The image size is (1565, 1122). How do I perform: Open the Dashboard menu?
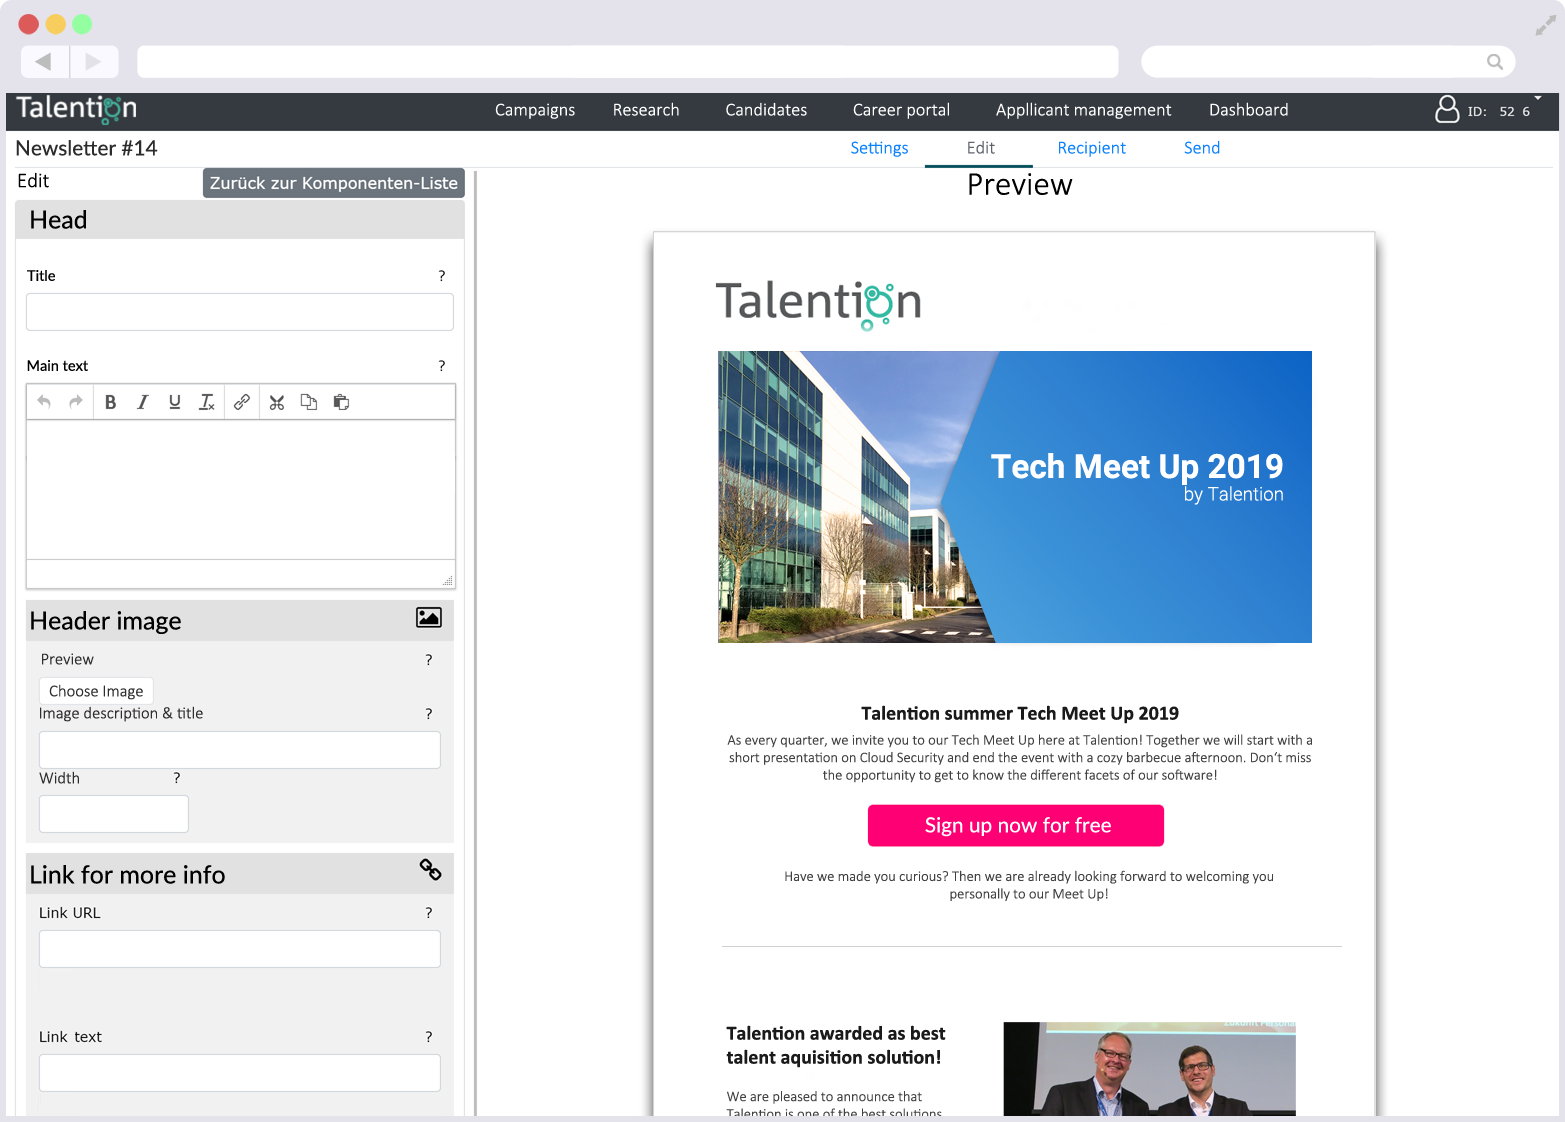(1248, 110)
